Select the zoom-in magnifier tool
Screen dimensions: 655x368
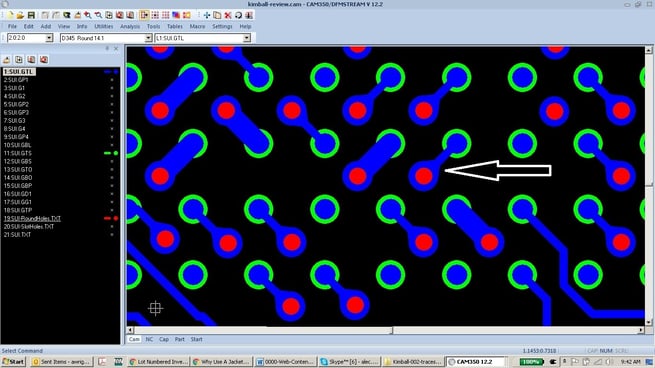coord(88,15)
